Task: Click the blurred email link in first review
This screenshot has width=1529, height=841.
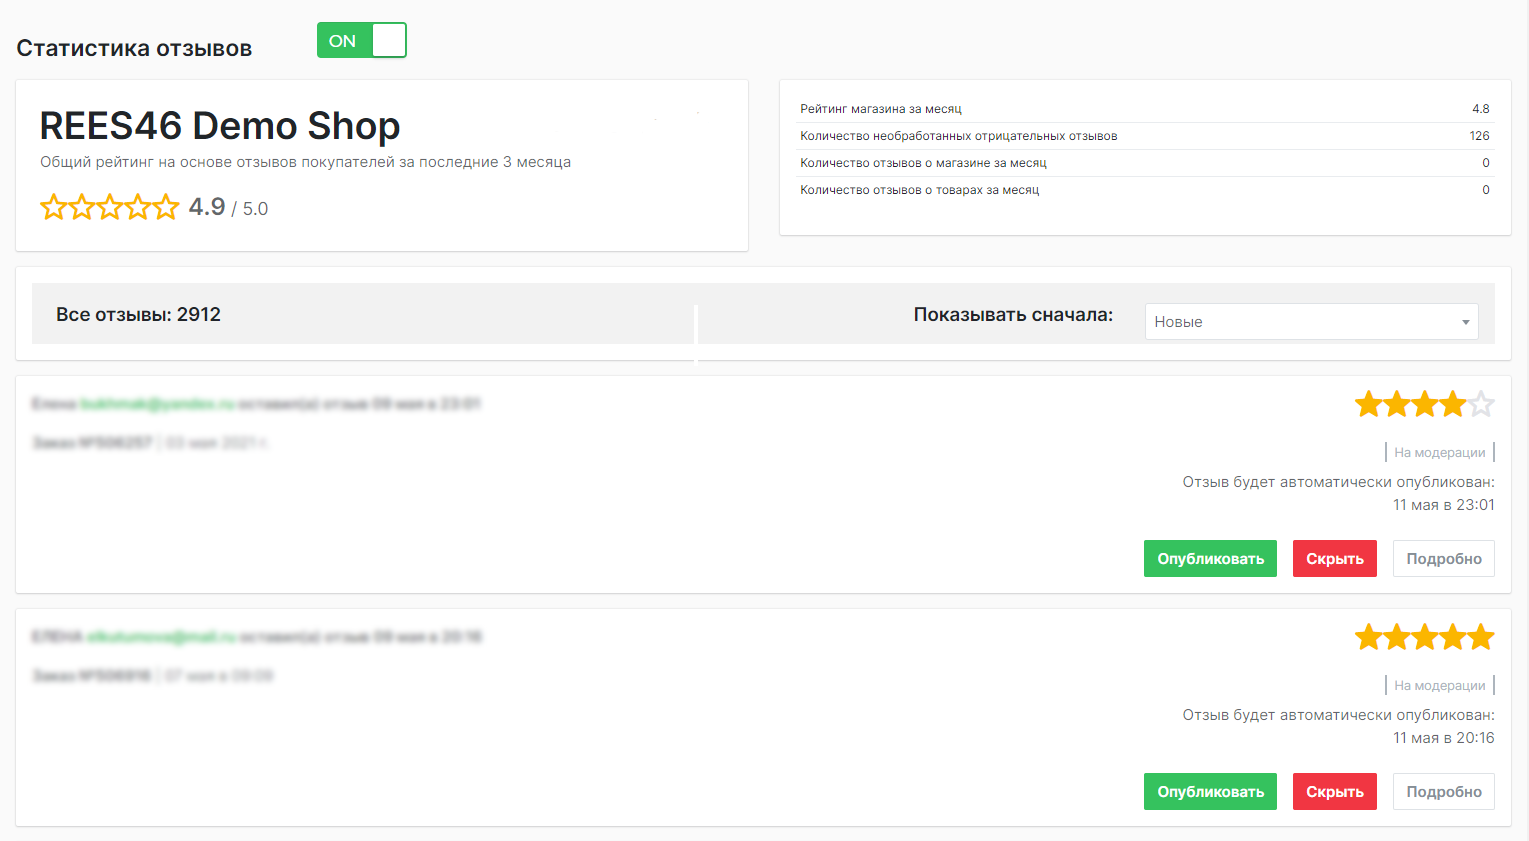Action: click(x=157, y=404)
